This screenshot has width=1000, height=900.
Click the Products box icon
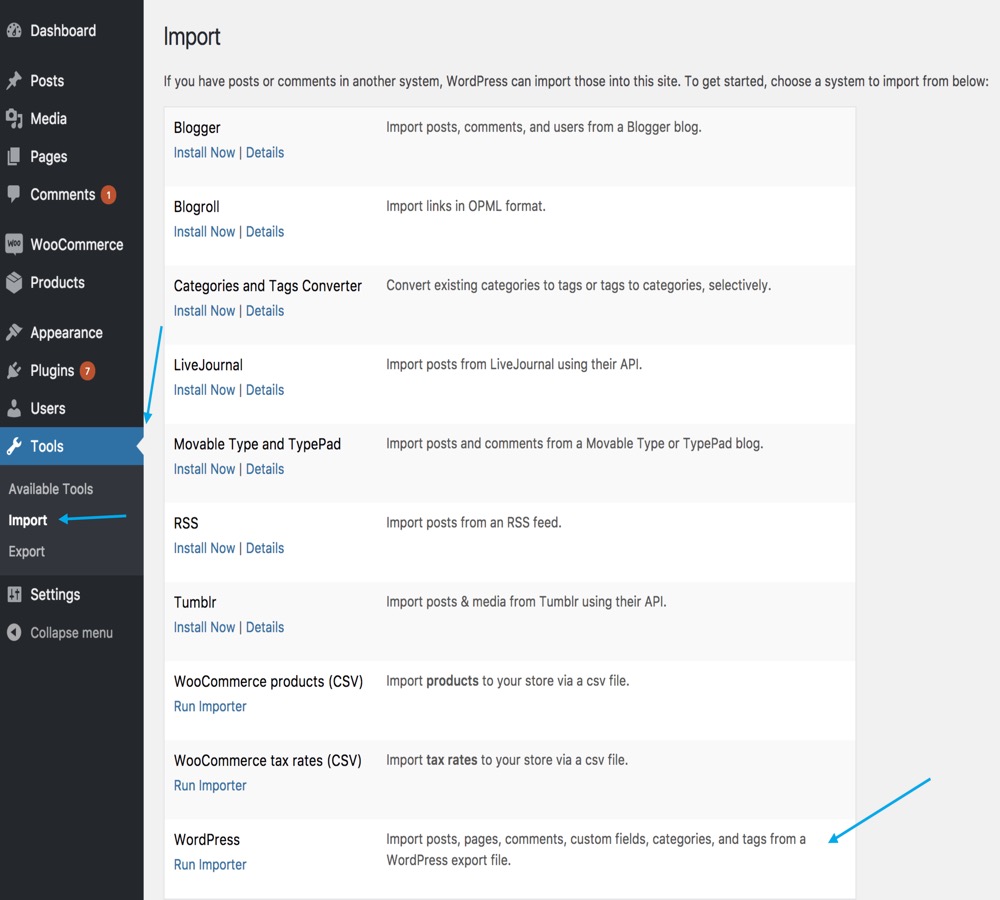tap(14, 282)
